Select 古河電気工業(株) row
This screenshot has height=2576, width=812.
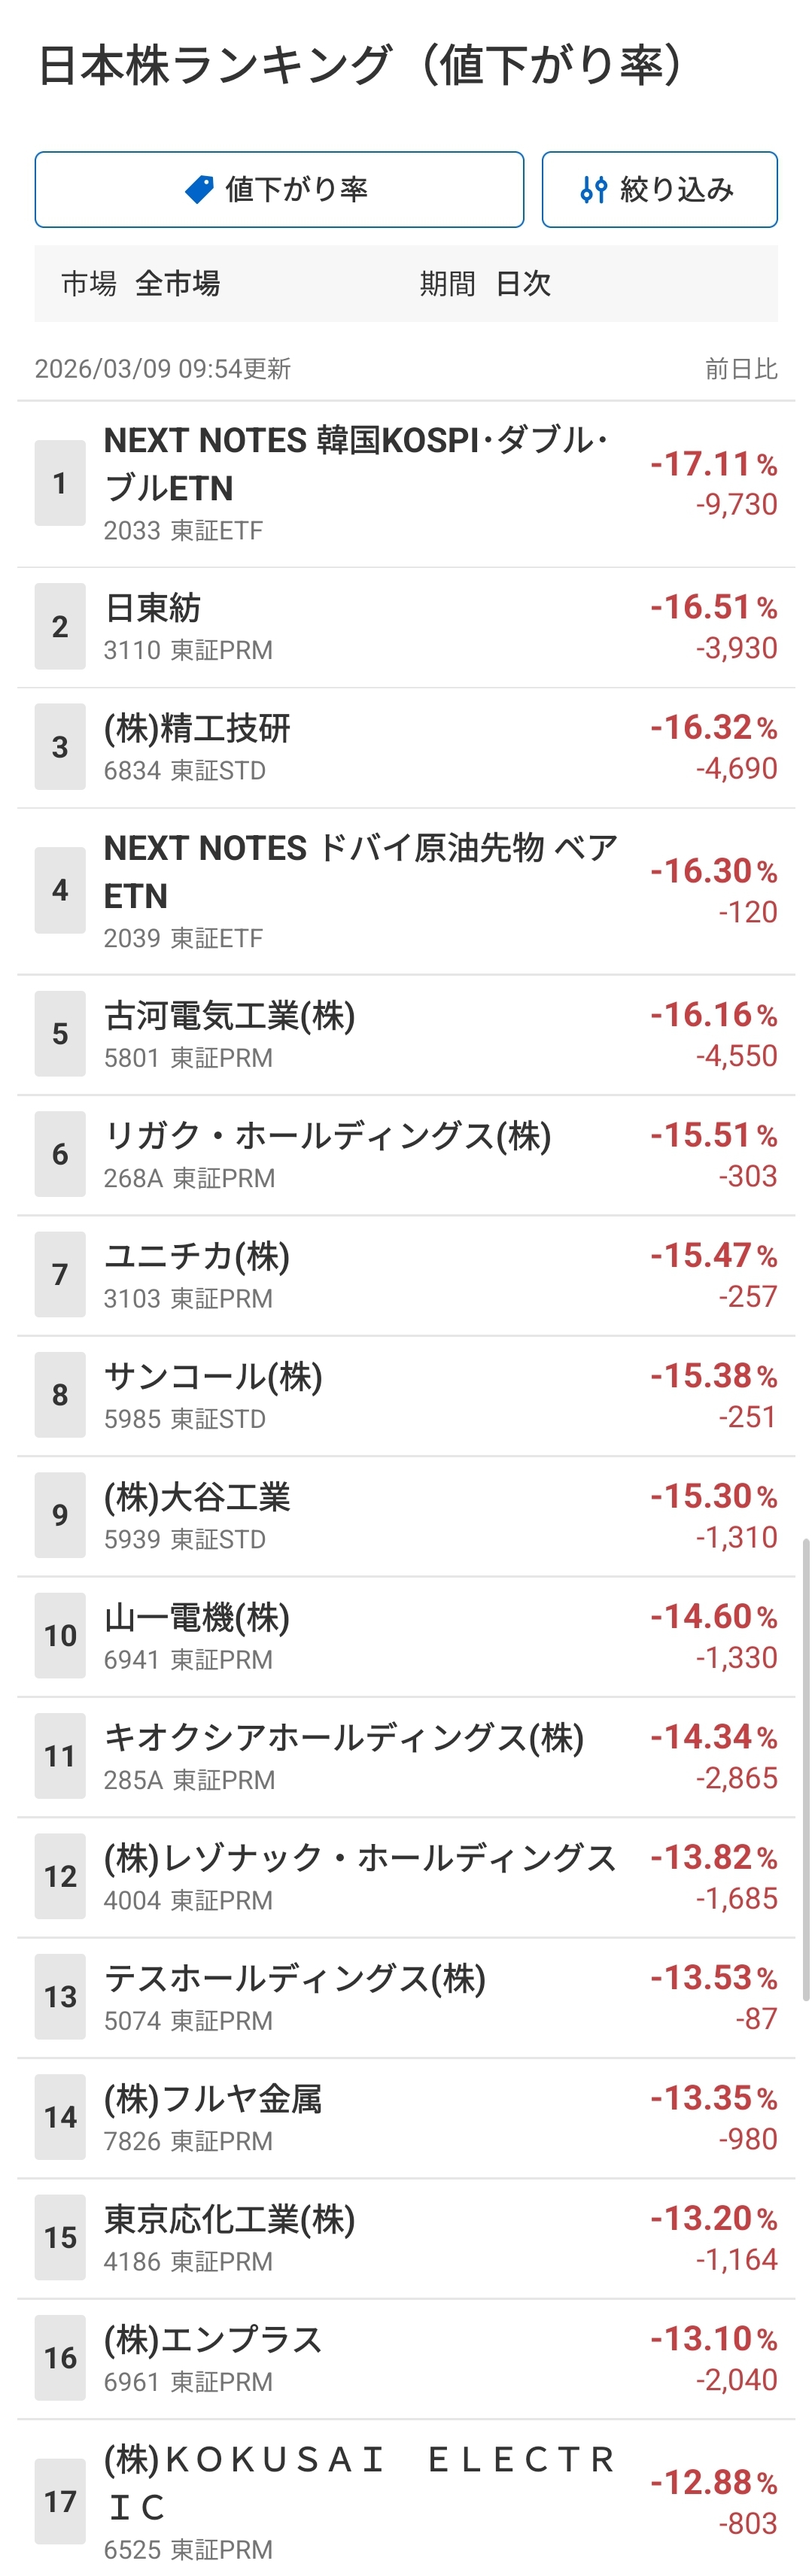coord(230,1016)
